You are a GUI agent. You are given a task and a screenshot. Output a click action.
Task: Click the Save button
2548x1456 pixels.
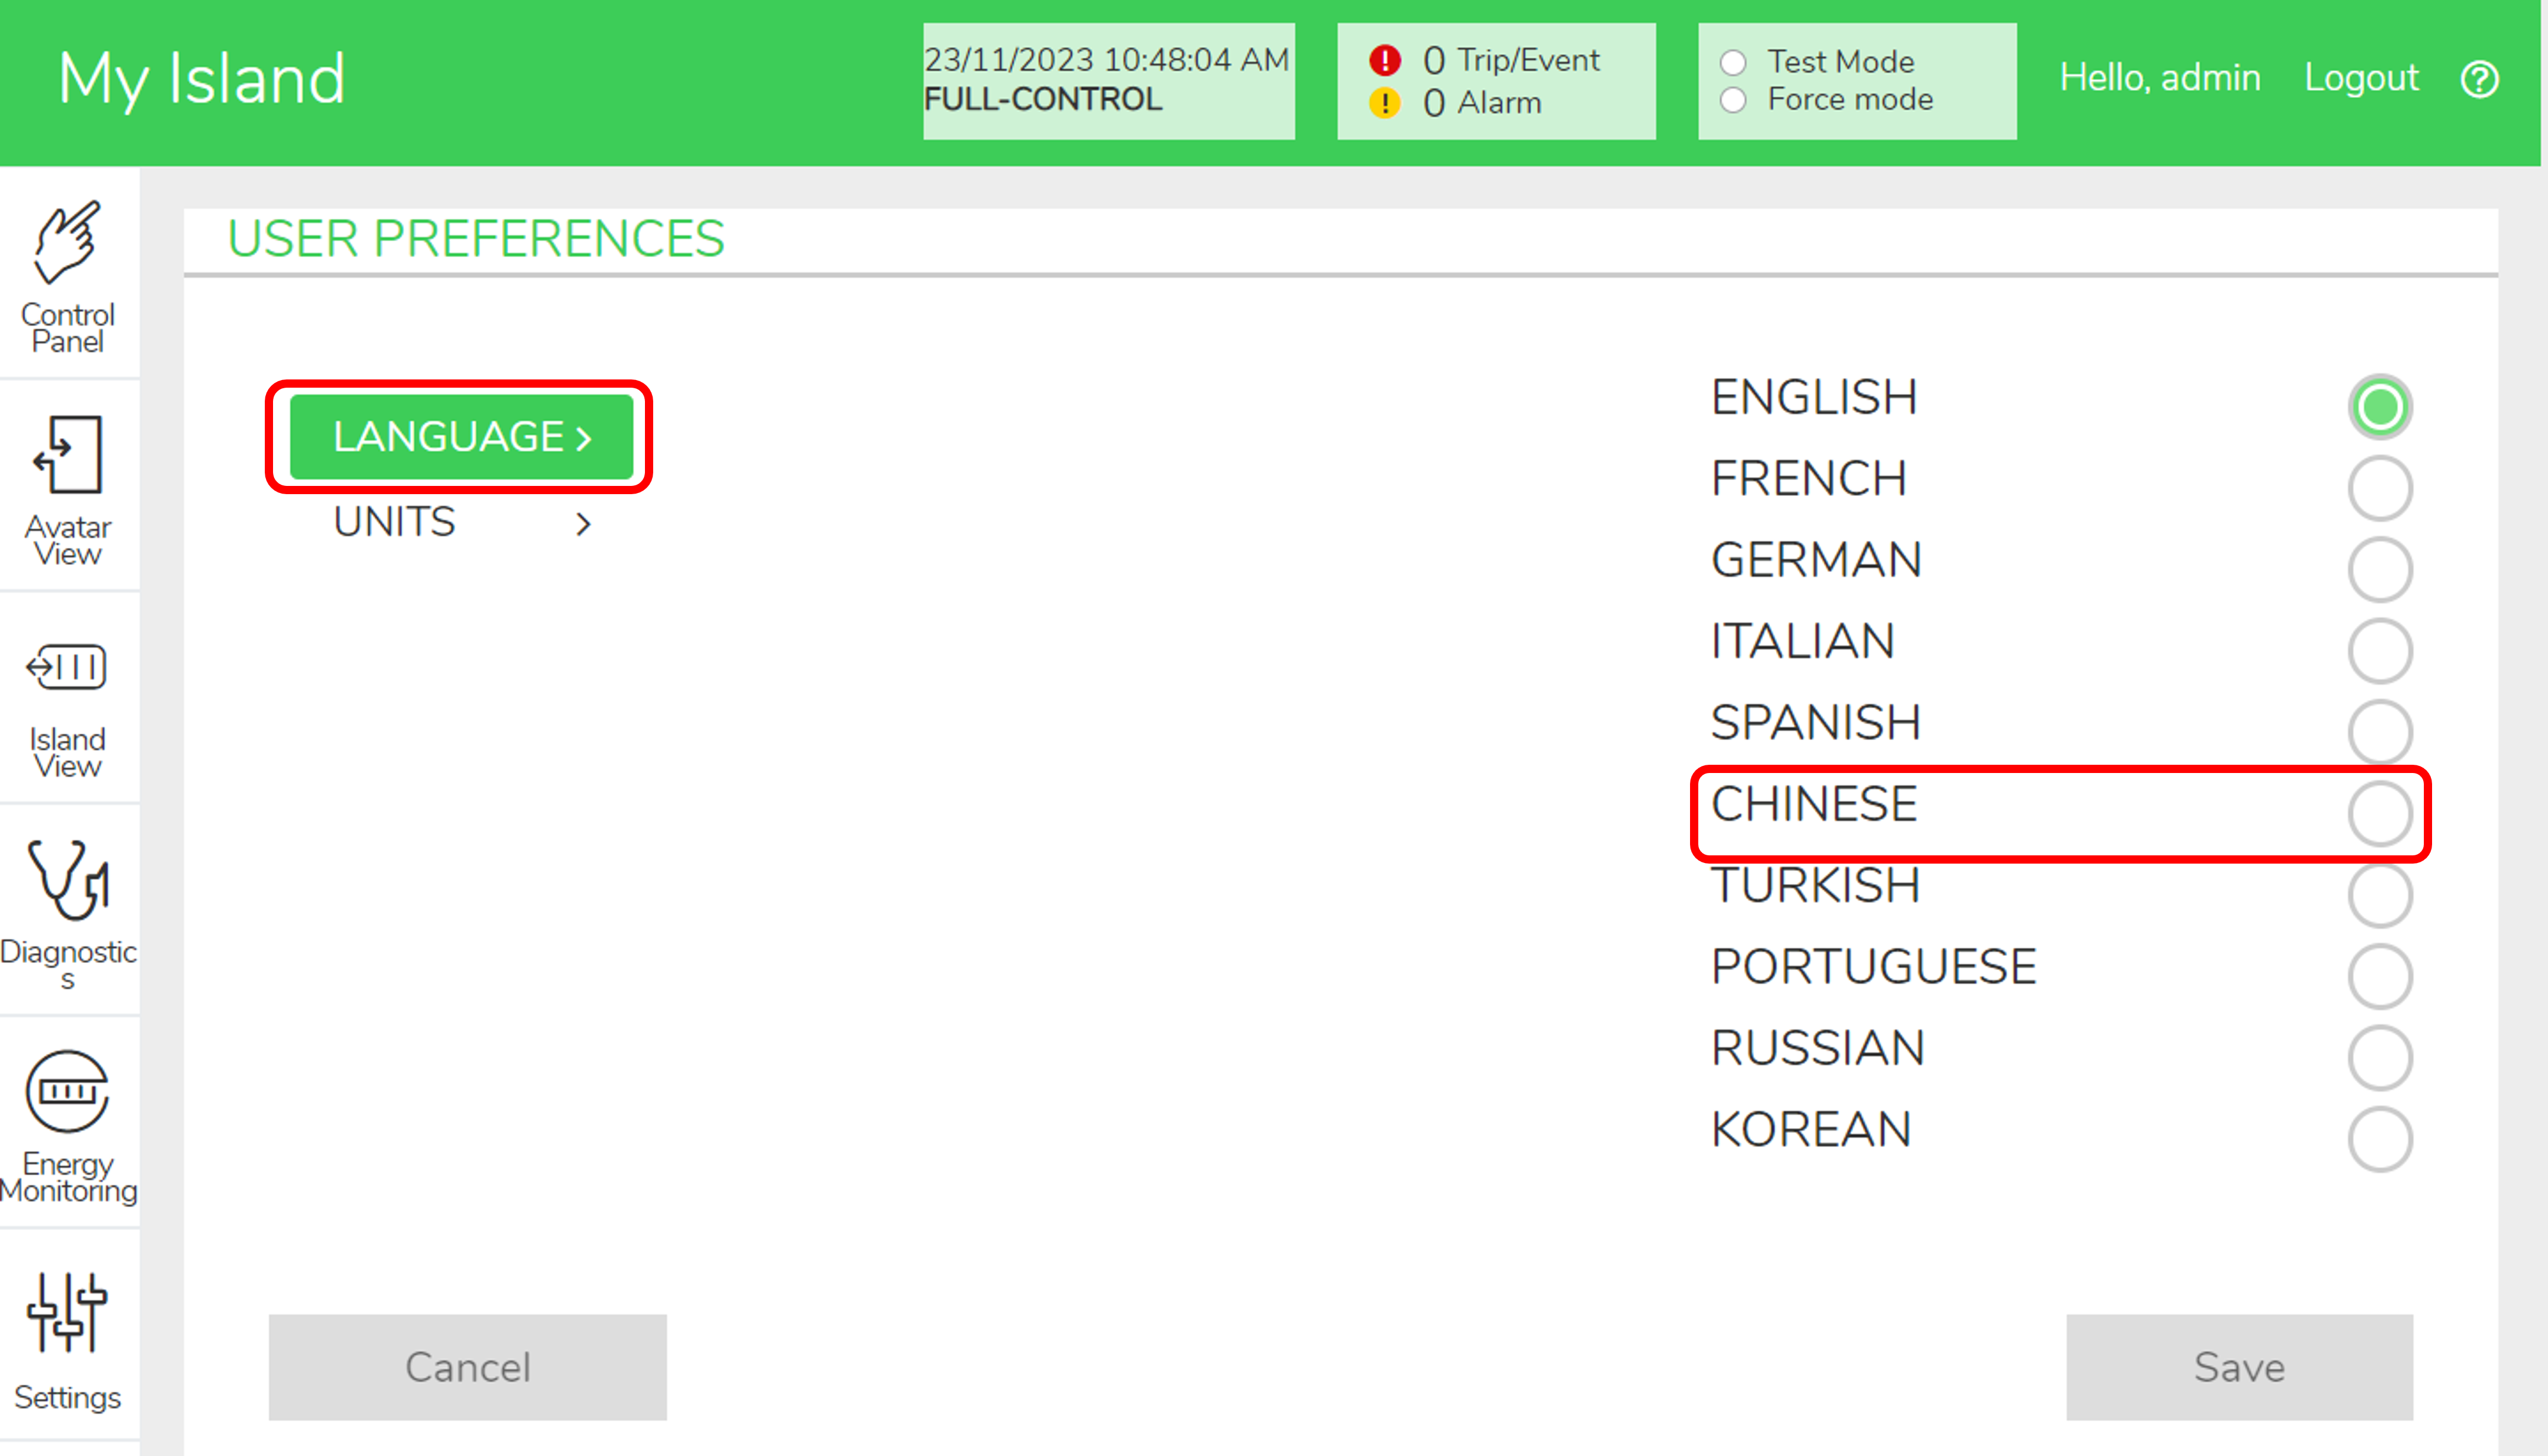coord(2239,1366)
